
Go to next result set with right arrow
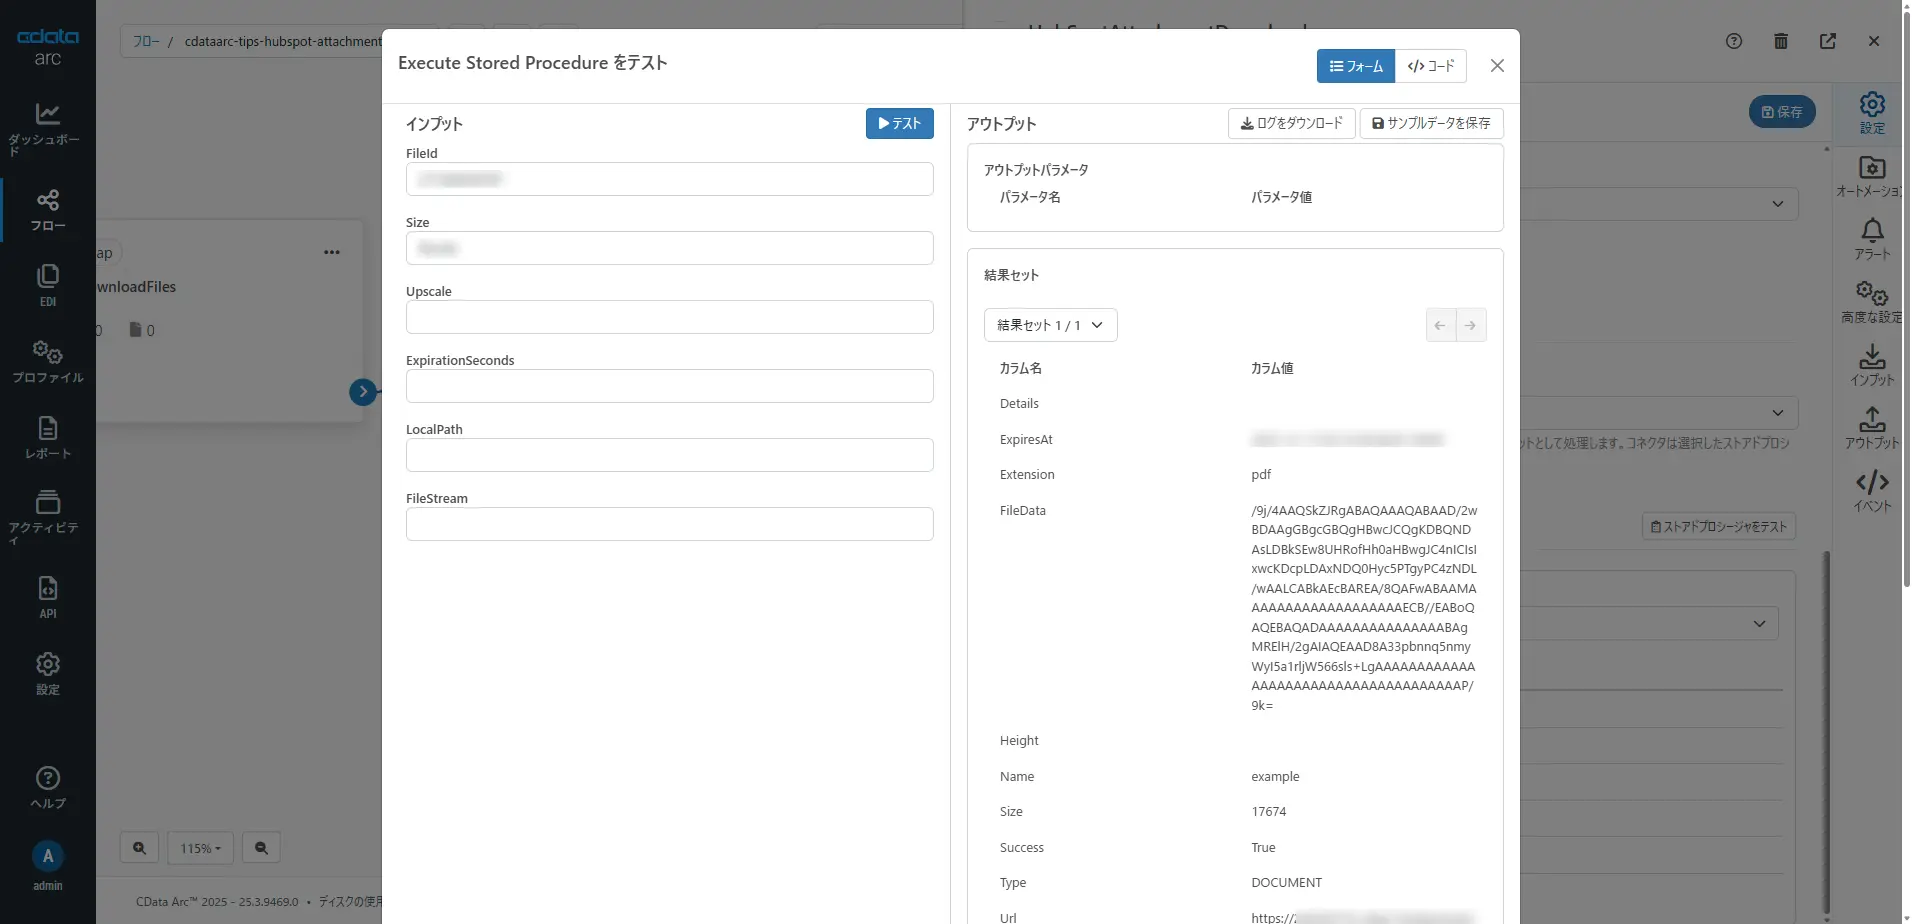tap(1471, 324)
